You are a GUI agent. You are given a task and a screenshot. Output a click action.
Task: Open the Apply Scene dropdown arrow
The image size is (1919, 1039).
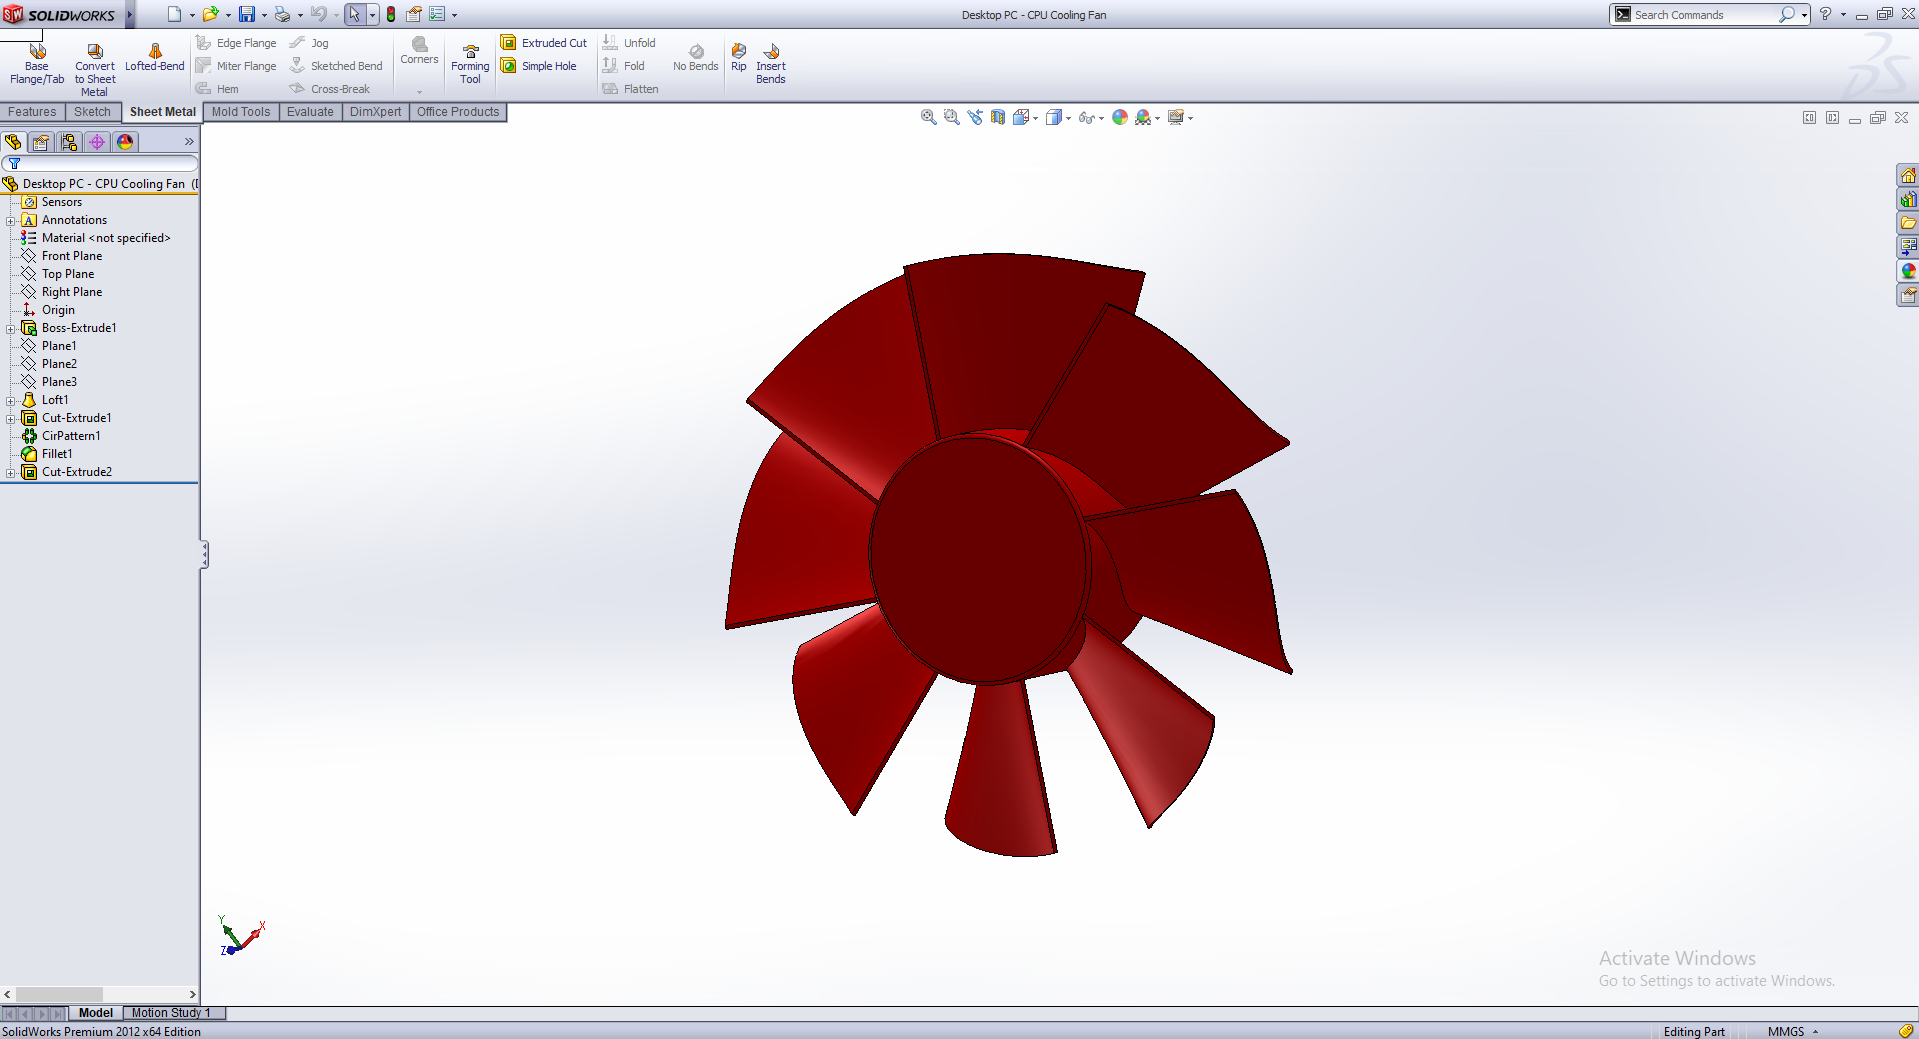coord(1158,118)
